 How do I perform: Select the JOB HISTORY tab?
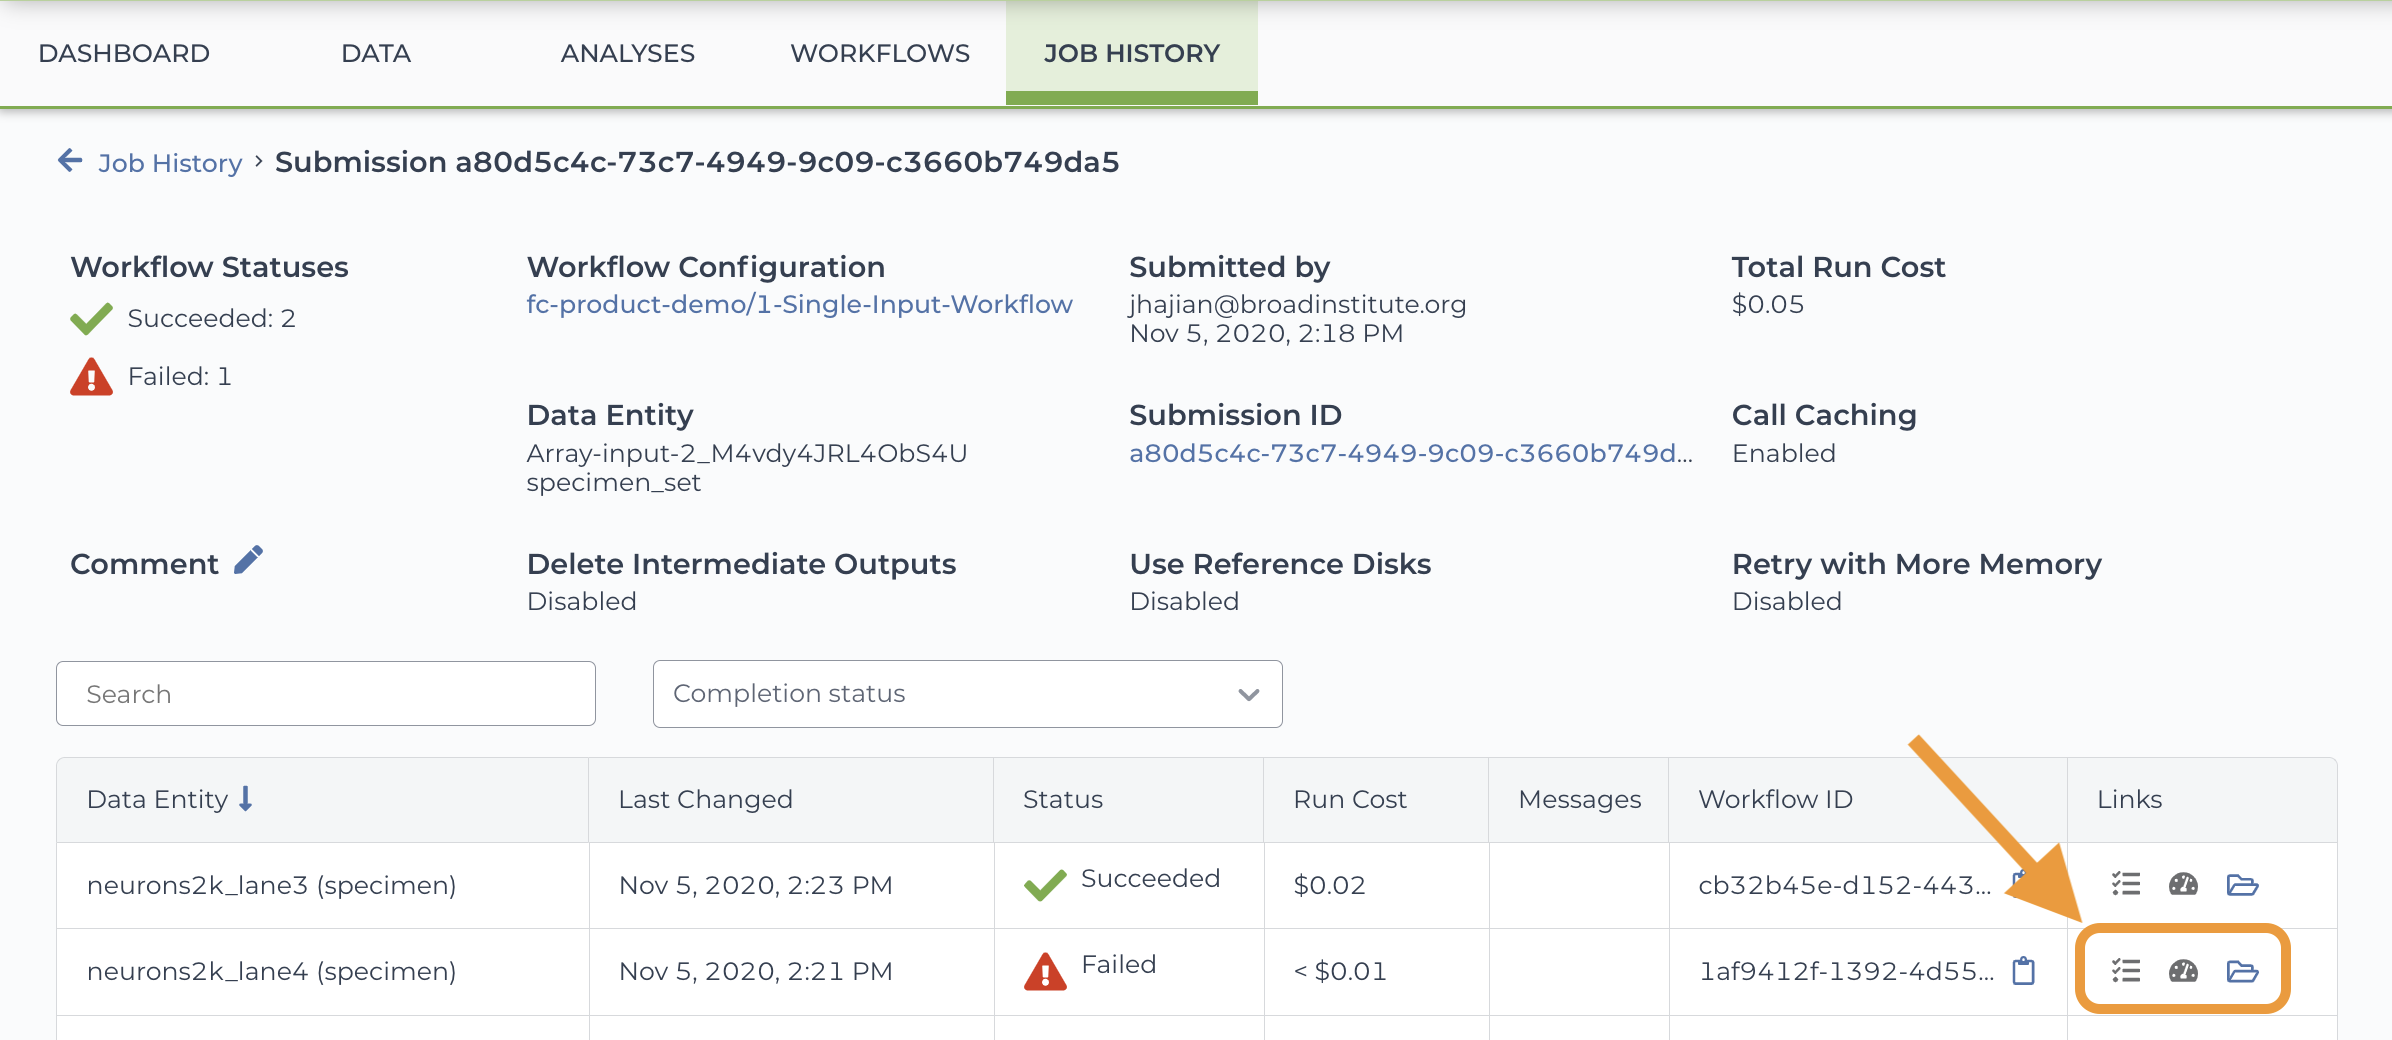1132,53
